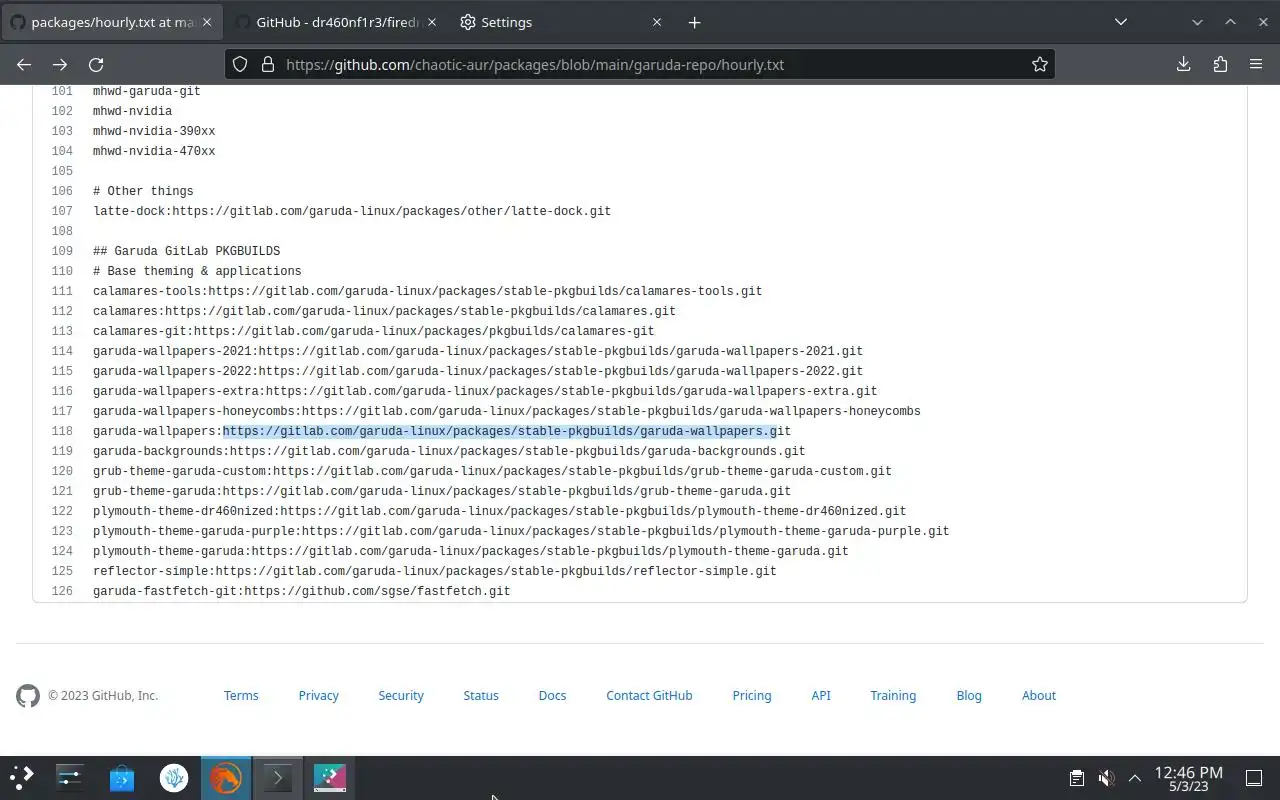Screen dimensions: 1280x800
Task: Open the clock showing 12:46 PM
Action: [1188, 778]
